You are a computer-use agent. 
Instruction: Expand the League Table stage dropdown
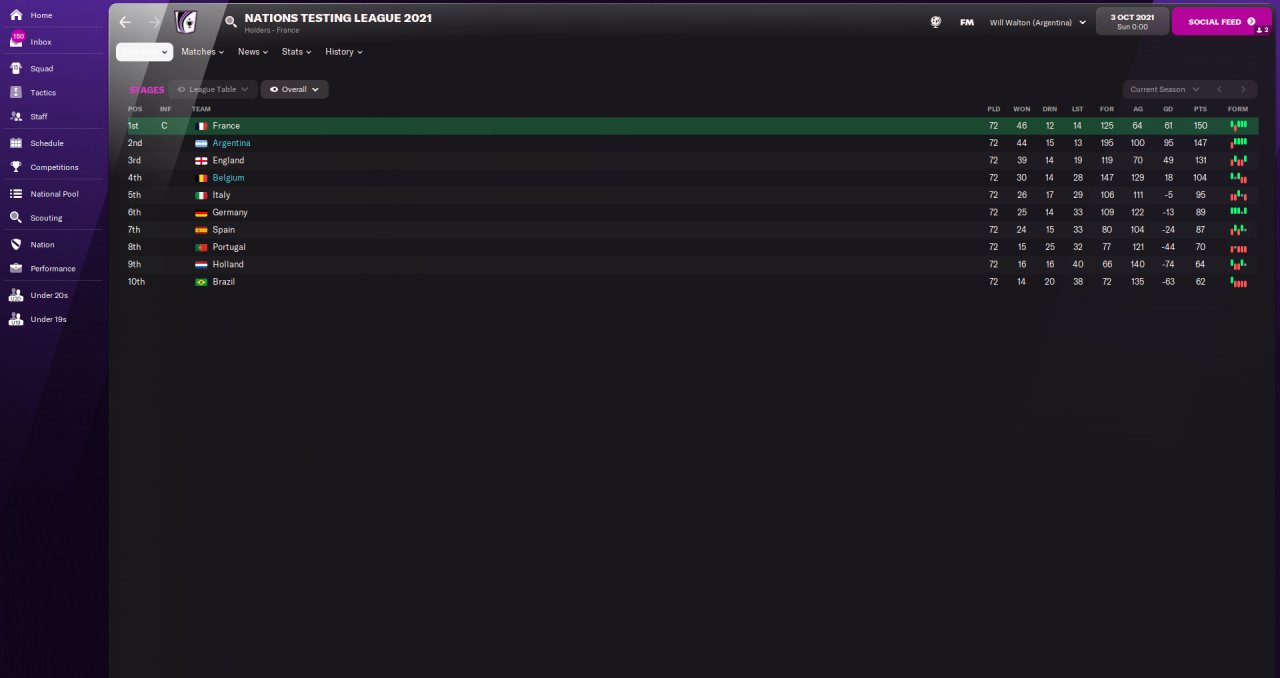[x=212, y=89]
